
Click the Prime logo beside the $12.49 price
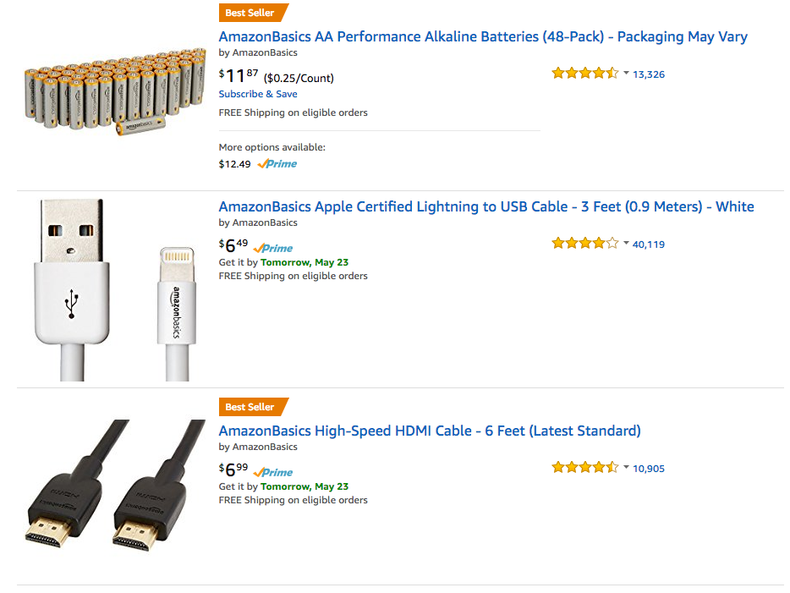tap(277, 164)
